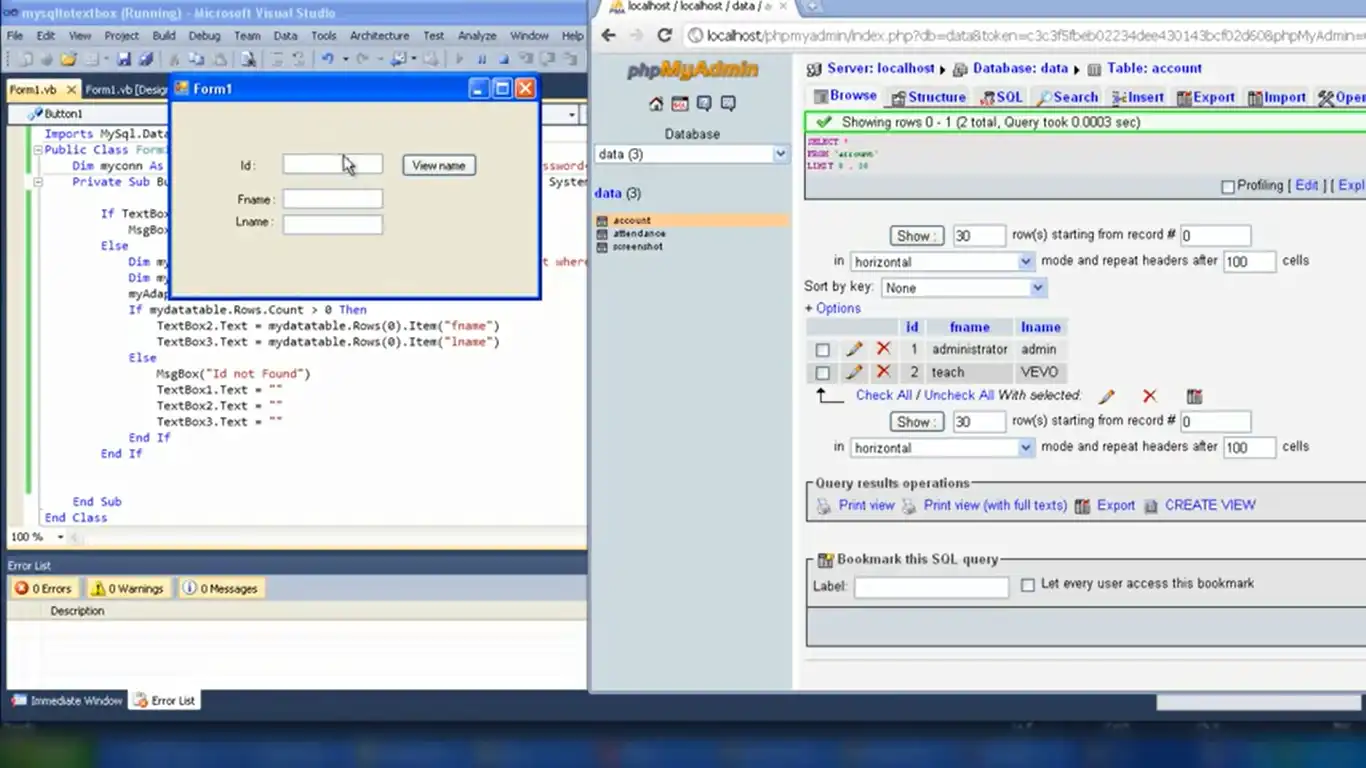Open the Export tab in phpMyAdmin
The height and width of the screenshot is (768, 1366).
point(1206,97)
